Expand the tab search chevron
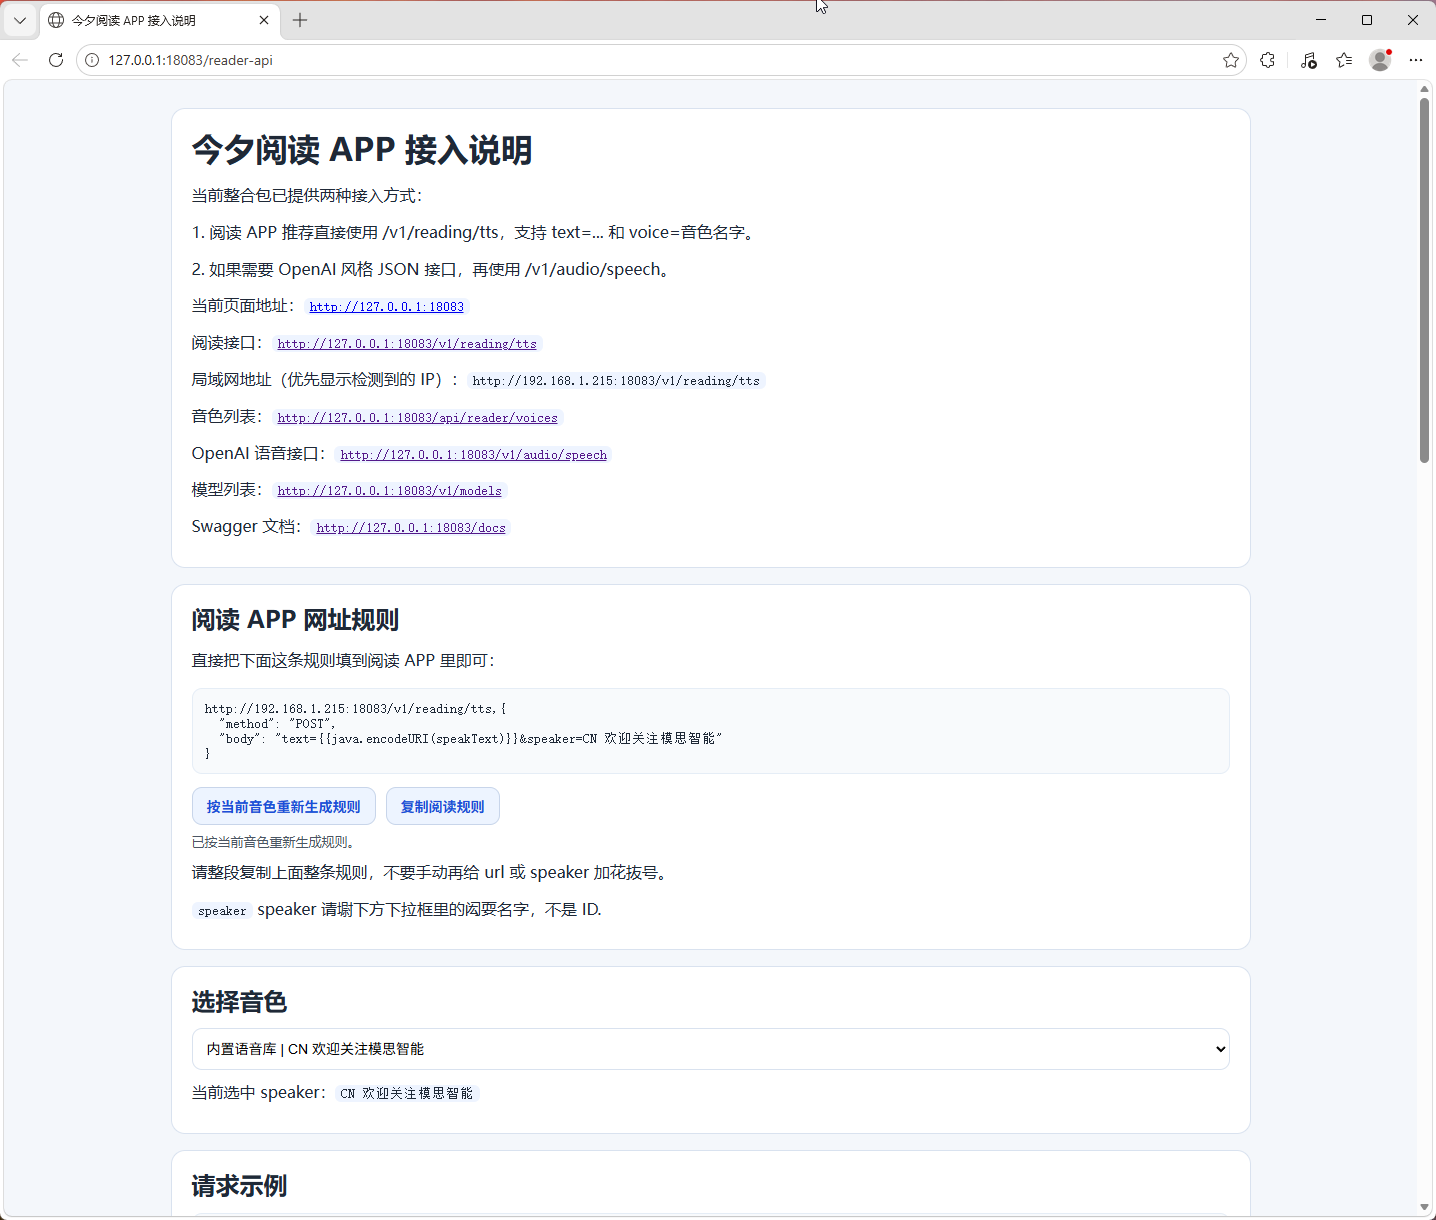Screen dimensions: 1436x1220 tap(20, 20)
